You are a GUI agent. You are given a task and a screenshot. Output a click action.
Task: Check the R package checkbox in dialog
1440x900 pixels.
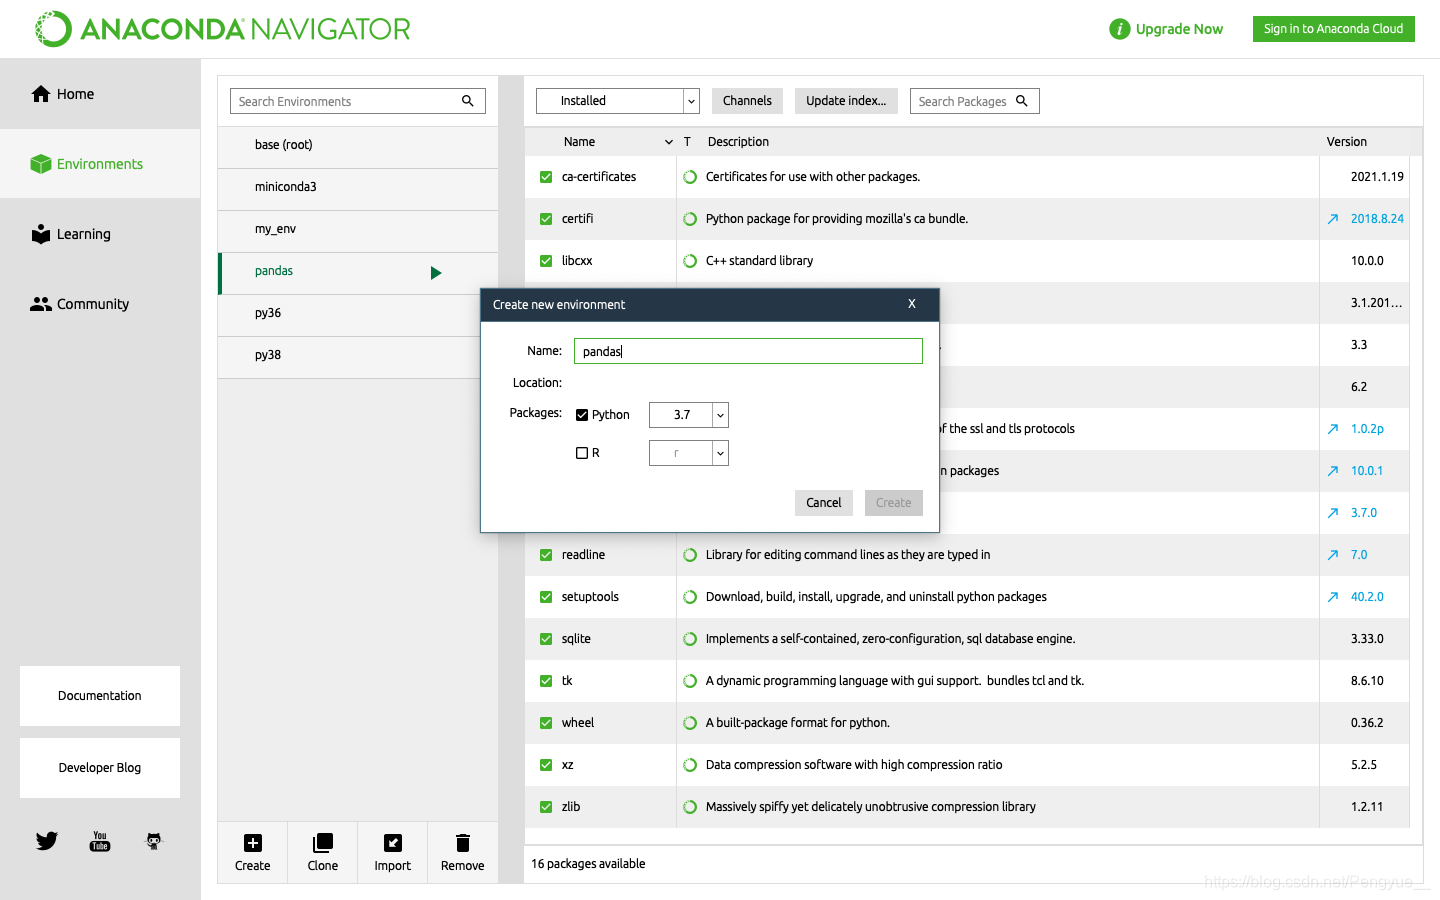point(582,453)
